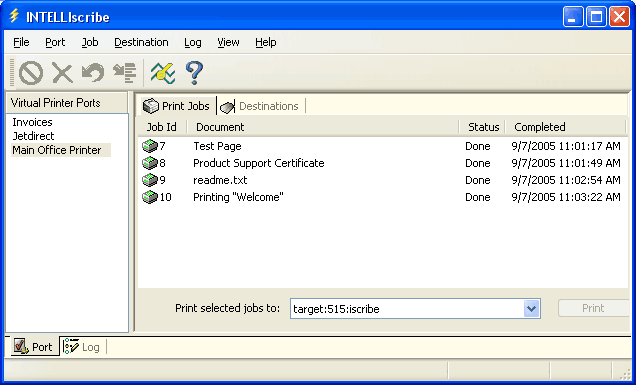The width and height of the screenshot is (636, 385).
Task: Sort by the Completed column header
Action: point(566,127)
